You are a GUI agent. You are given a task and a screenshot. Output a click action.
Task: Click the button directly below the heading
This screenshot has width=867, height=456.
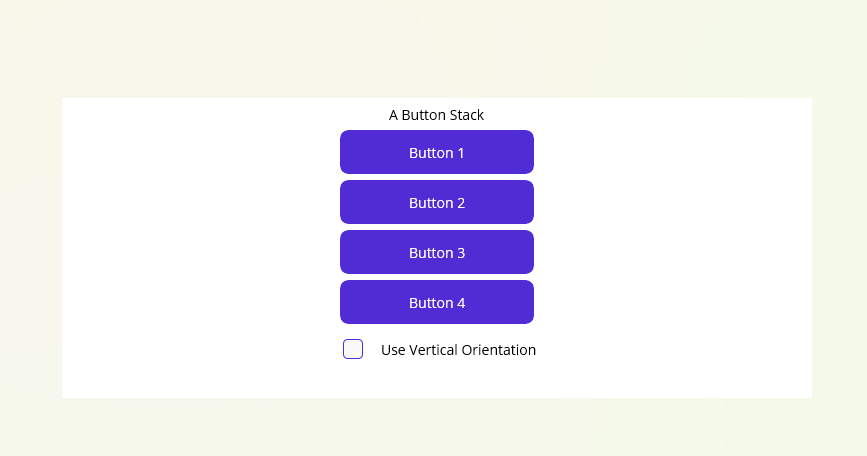(x=437, y=152)
